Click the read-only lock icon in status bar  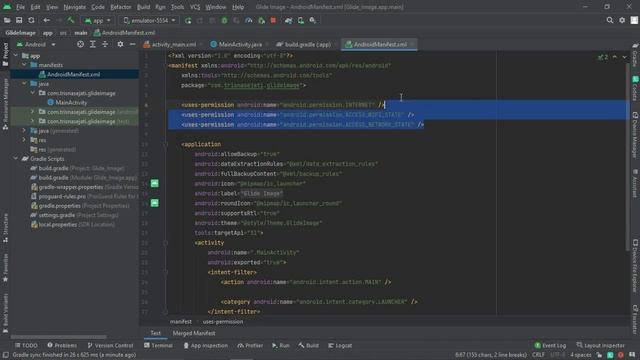[599, 355]
